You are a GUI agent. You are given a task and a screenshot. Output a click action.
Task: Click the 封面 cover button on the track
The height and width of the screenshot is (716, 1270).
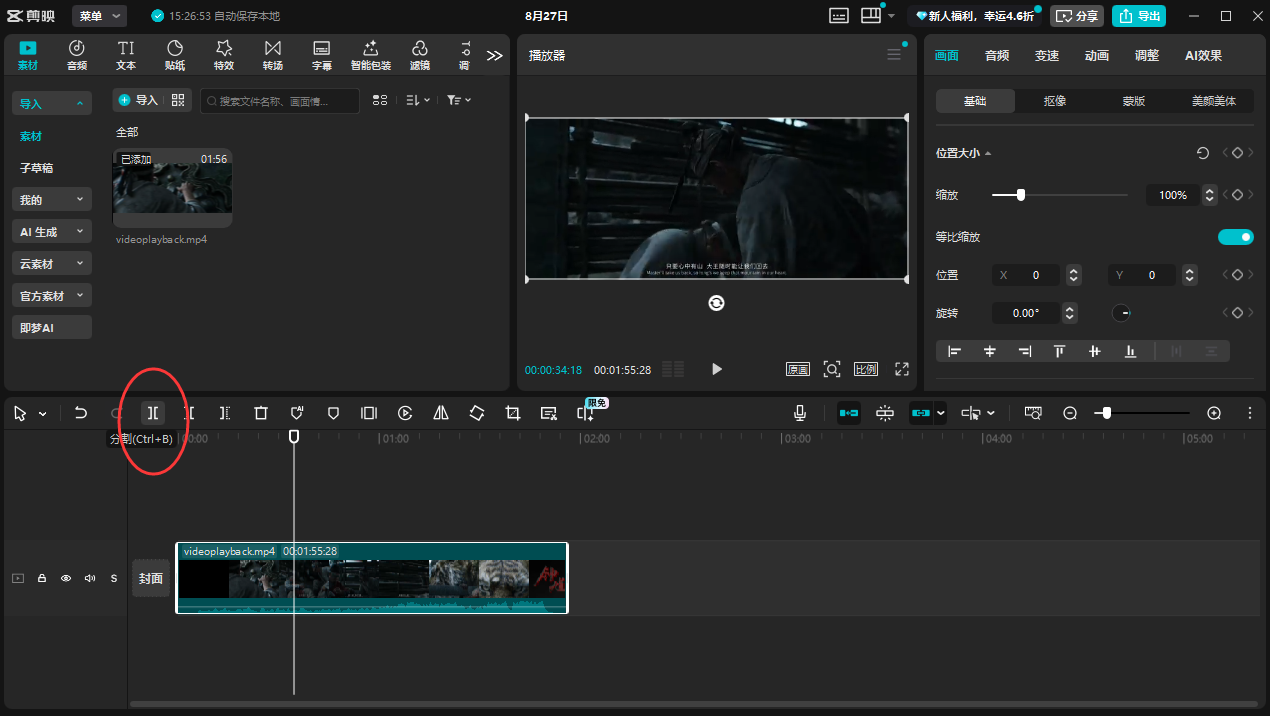point(151,578)
